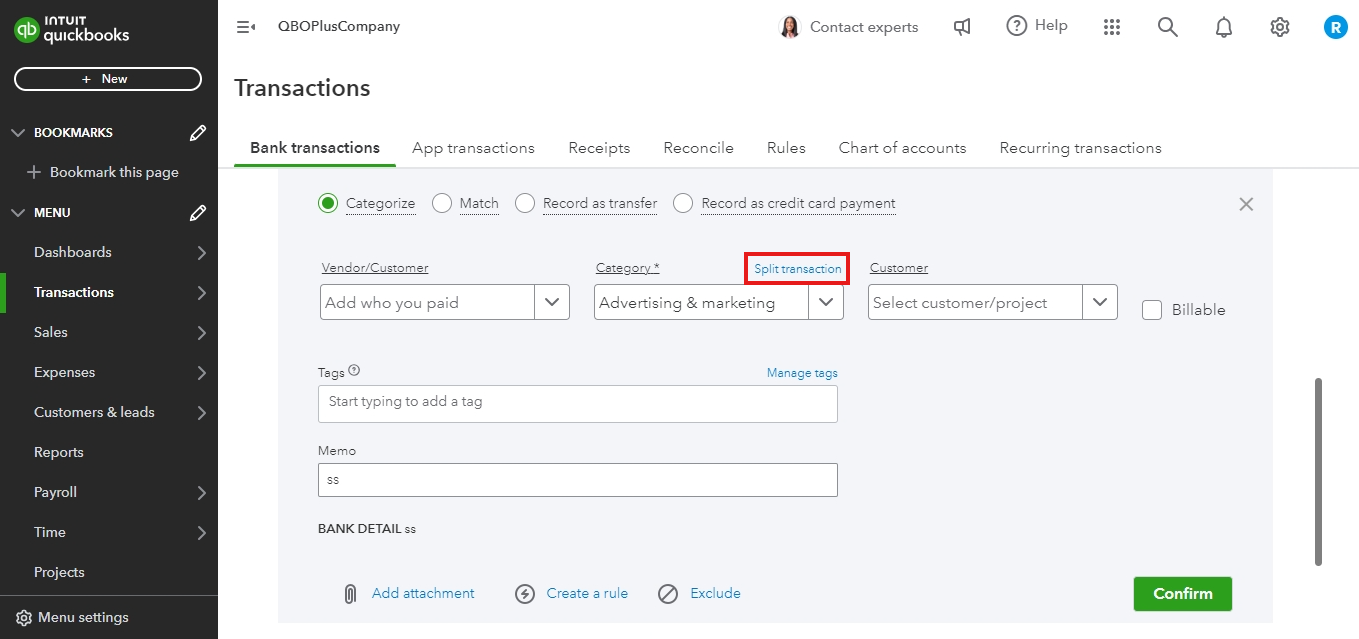
Task: Click the Category field showing Advertising & marketing
Action: (702, 303)
